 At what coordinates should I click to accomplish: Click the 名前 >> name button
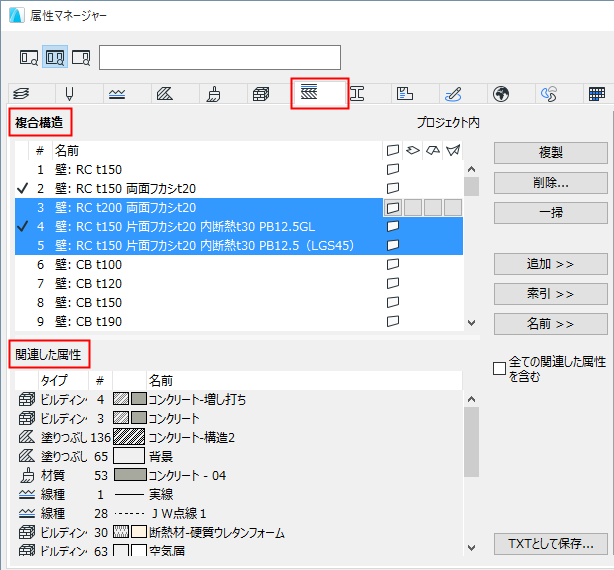click(551, 324)
